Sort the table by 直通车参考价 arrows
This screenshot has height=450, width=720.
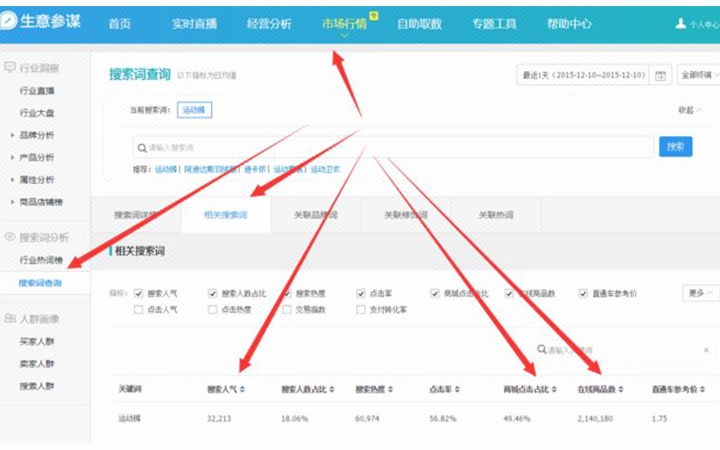coord(703,389)
